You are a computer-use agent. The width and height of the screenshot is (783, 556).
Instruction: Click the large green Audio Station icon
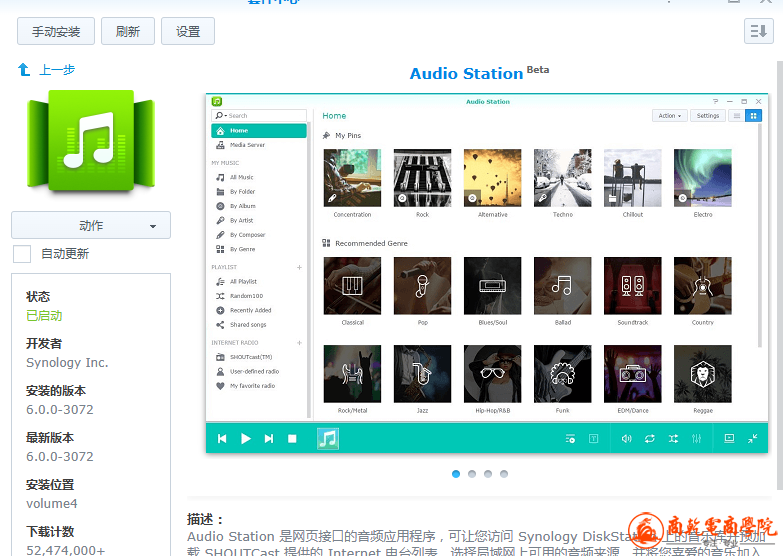[90, 141]
